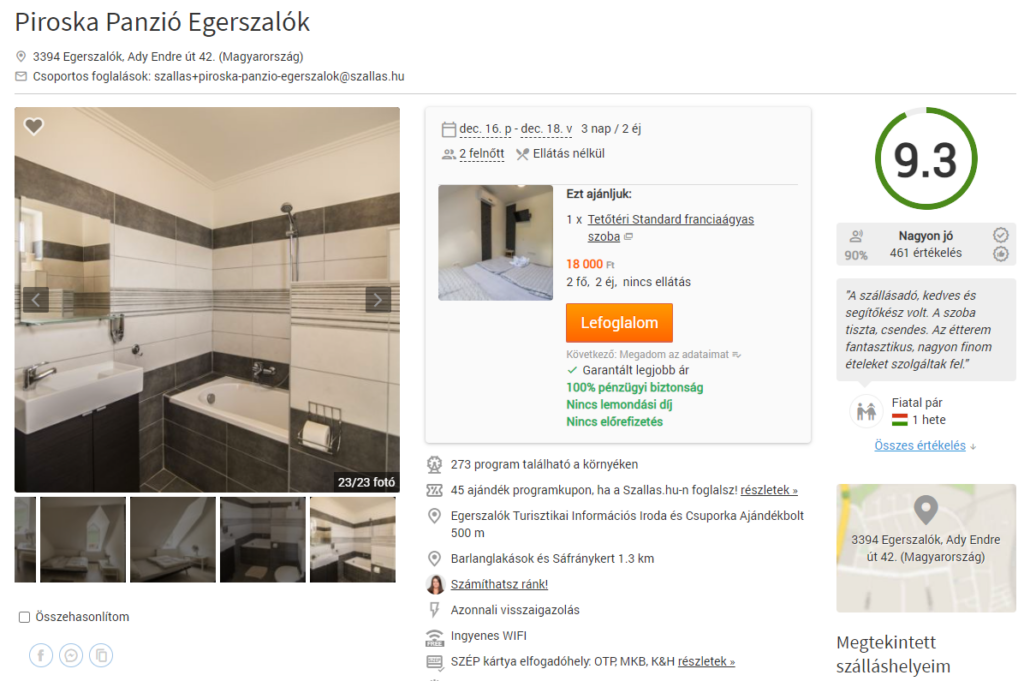Add property to favorites with heart icon
1024x681 pixels.
tap(34, 126)
